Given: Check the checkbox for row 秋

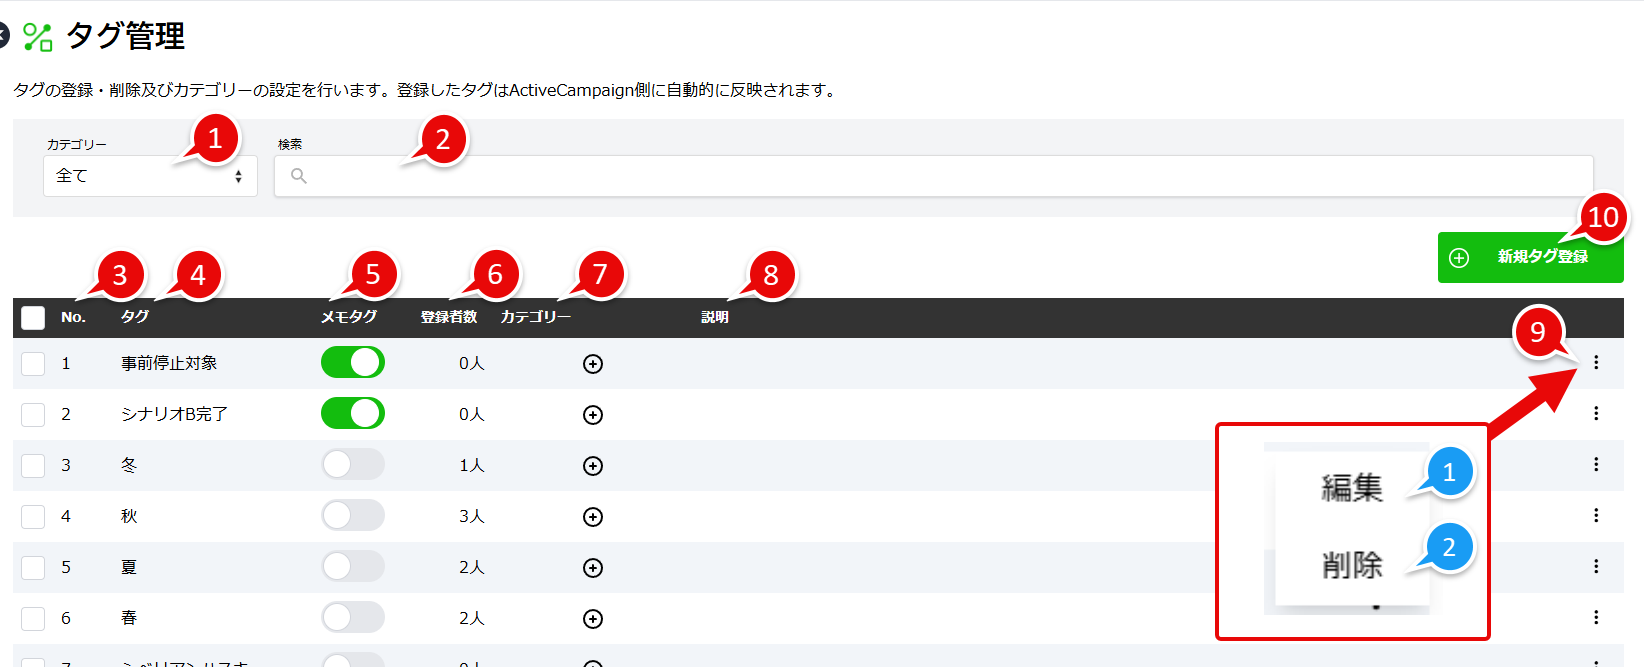Looking at the screenshot, I should (33, 516).
